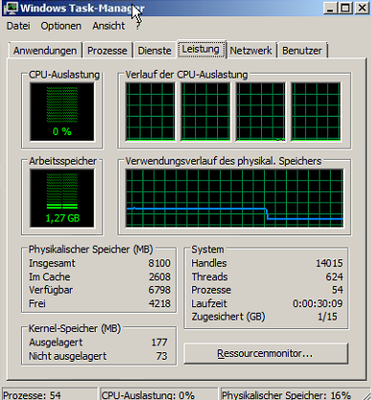Click the Handles value 14015
This screenshot has height=400, width=371.
329,263
